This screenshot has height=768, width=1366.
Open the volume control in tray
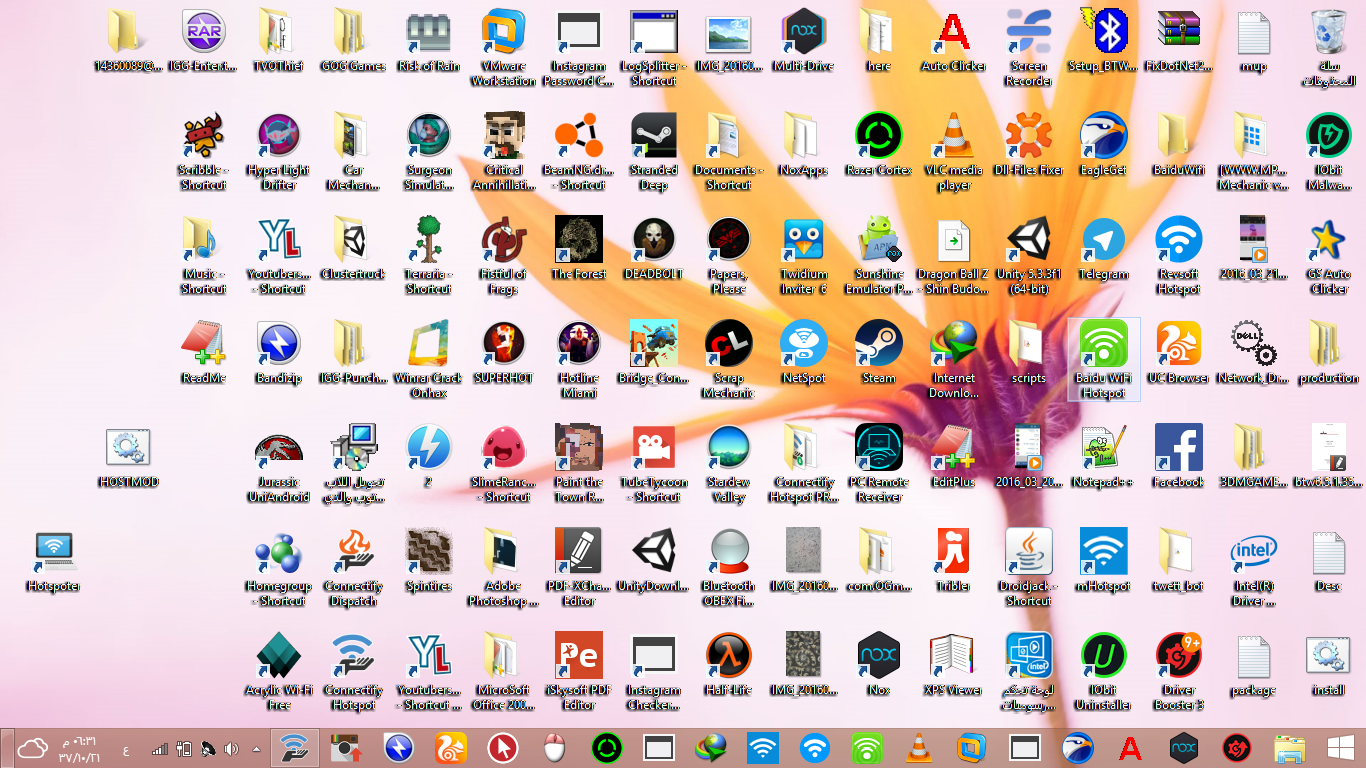(x=232, y=749)
